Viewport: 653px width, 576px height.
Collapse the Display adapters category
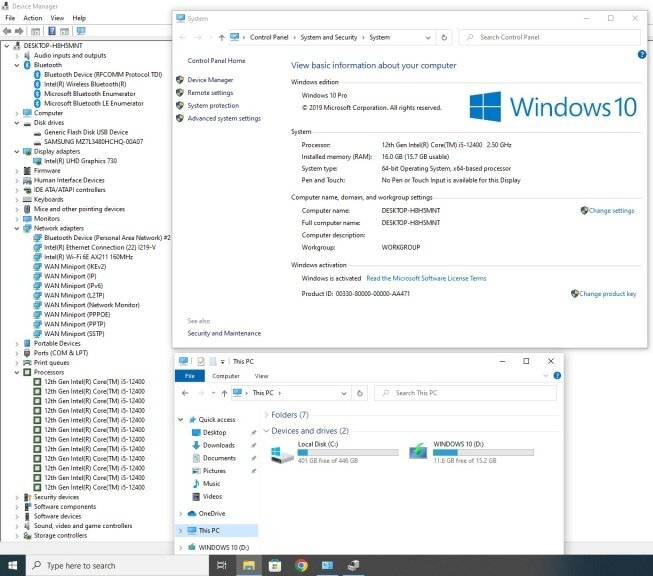(17, 152)
